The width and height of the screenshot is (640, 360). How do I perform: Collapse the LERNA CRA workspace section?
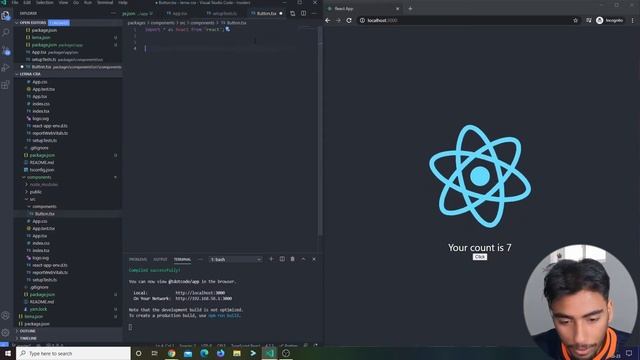[68, 74]
